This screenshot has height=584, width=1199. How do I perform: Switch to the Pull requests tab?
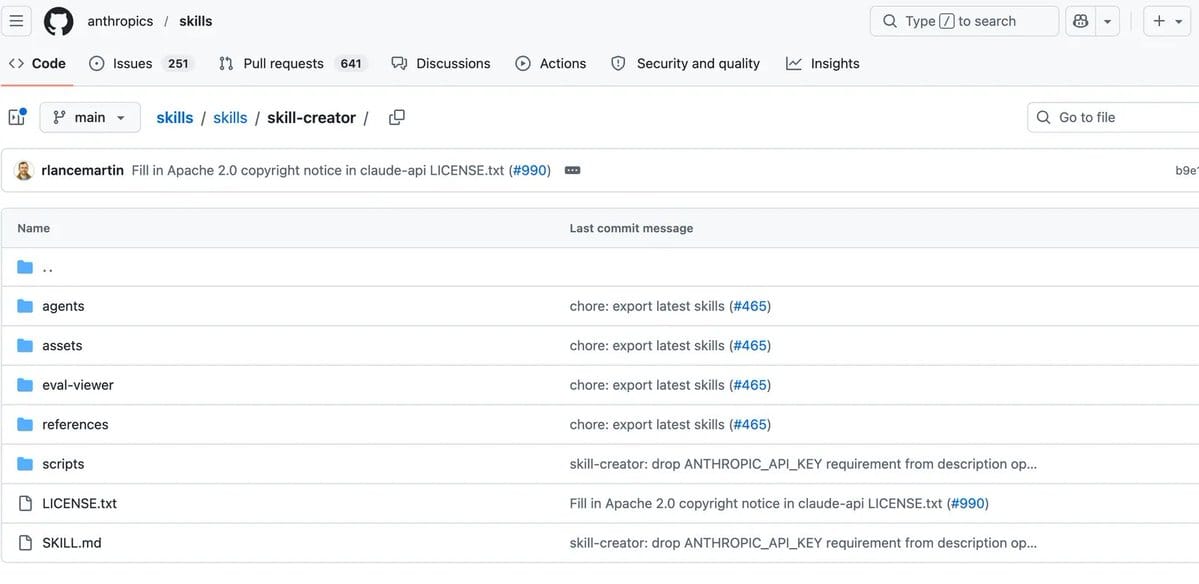293,63
